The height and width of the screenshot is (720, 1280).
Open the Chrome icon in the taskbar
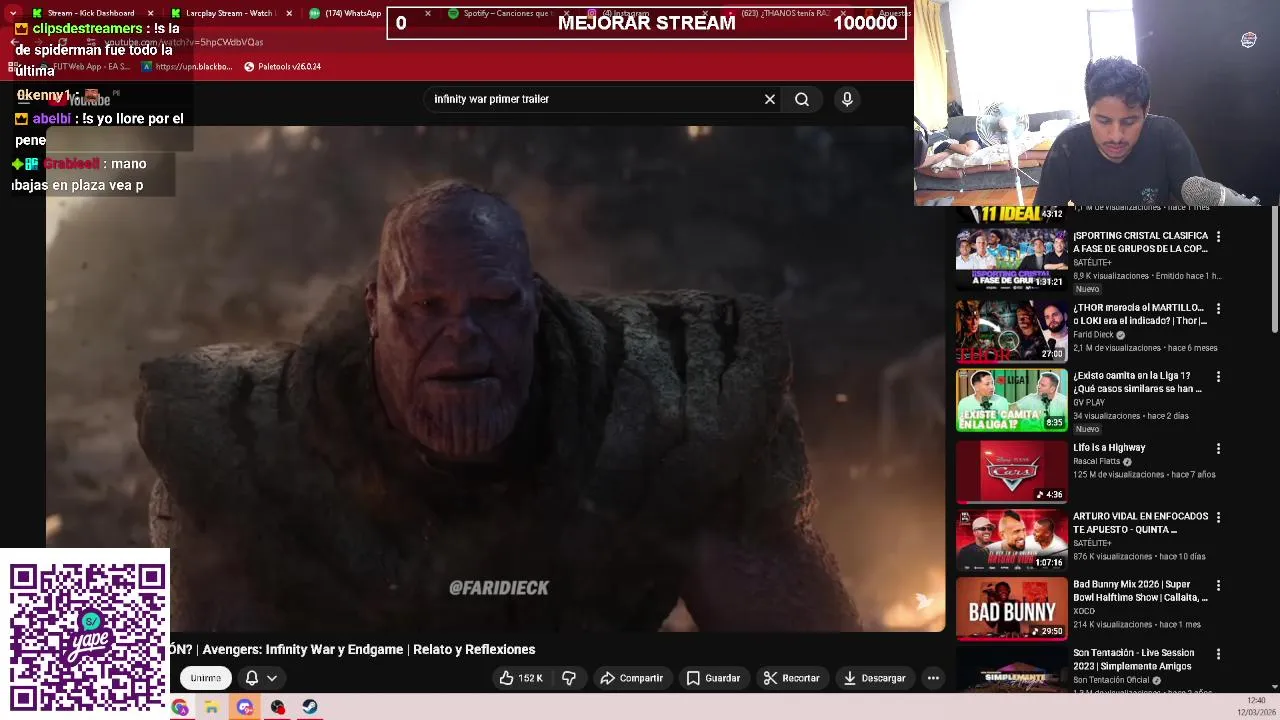[179, 707]
